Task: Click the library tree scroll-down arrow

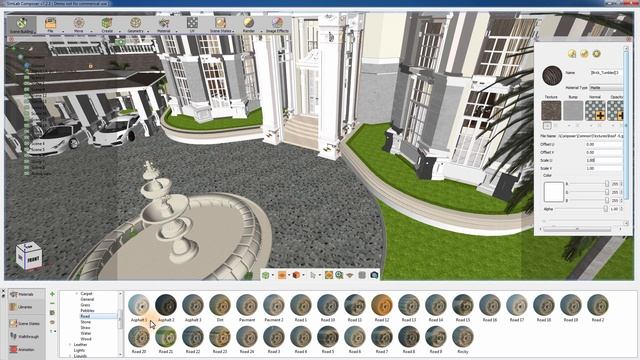Action: (120, 354)
